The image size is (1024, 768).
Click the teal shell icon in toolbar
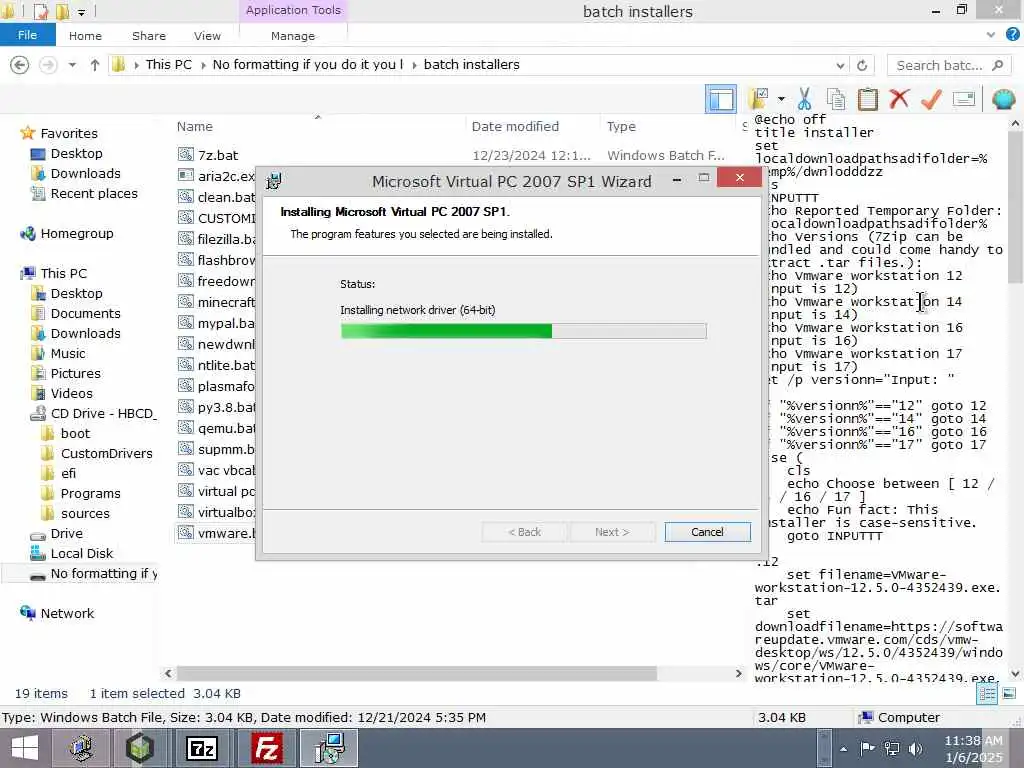click(1003, 99)
